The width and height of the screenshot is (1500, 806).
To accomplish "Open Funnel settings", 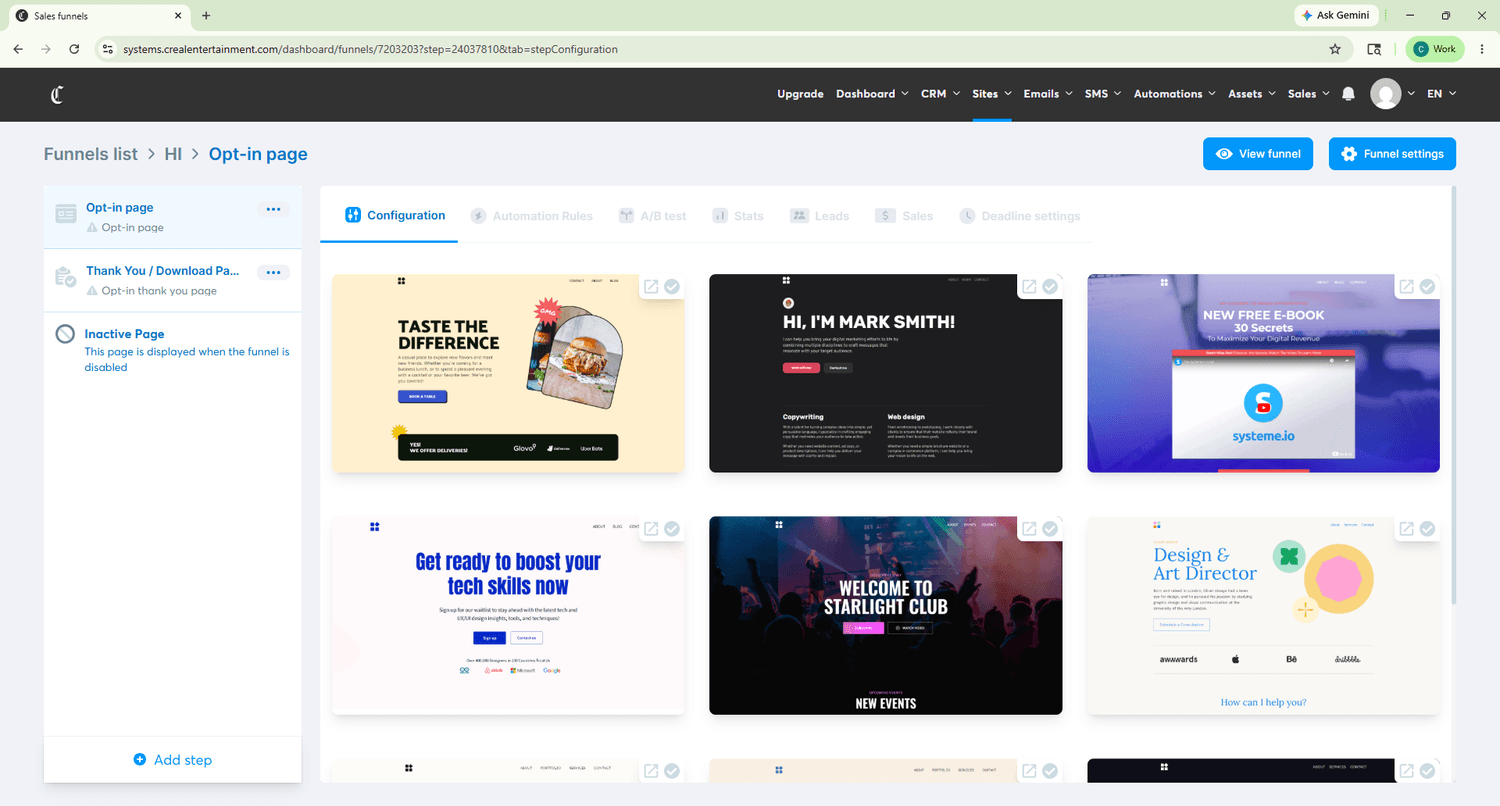I will point(1393,154).
